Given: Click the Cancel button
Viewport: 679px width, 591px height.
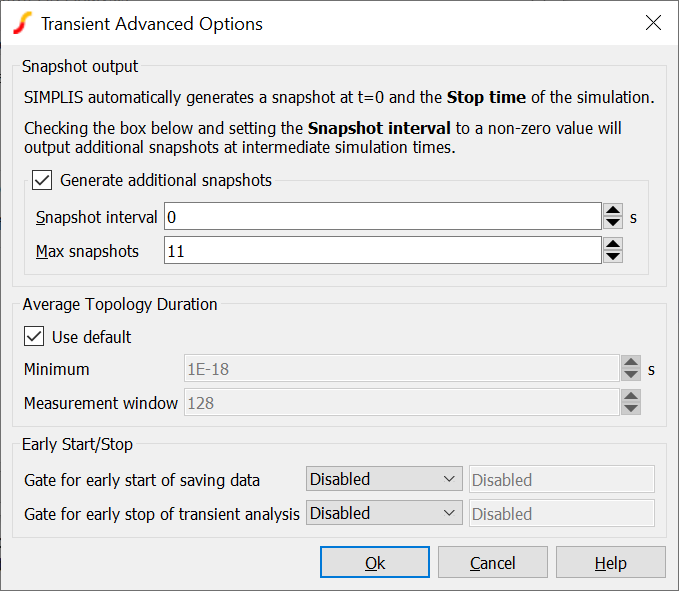Looking at the screenshot, I should 493,563.
